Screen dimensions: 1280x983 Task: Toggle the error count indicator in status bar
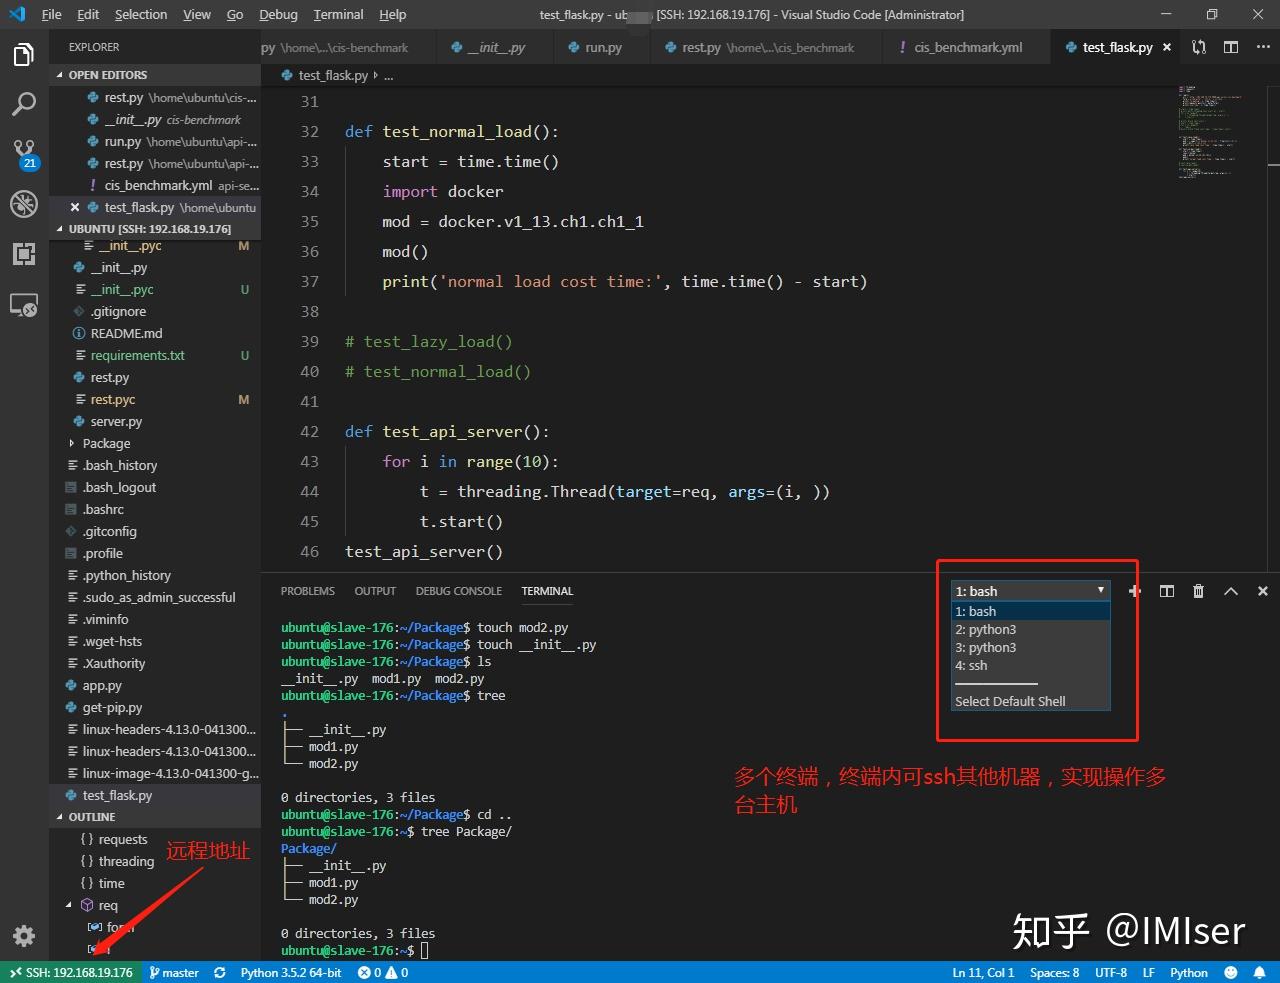(x=382, y=971)
